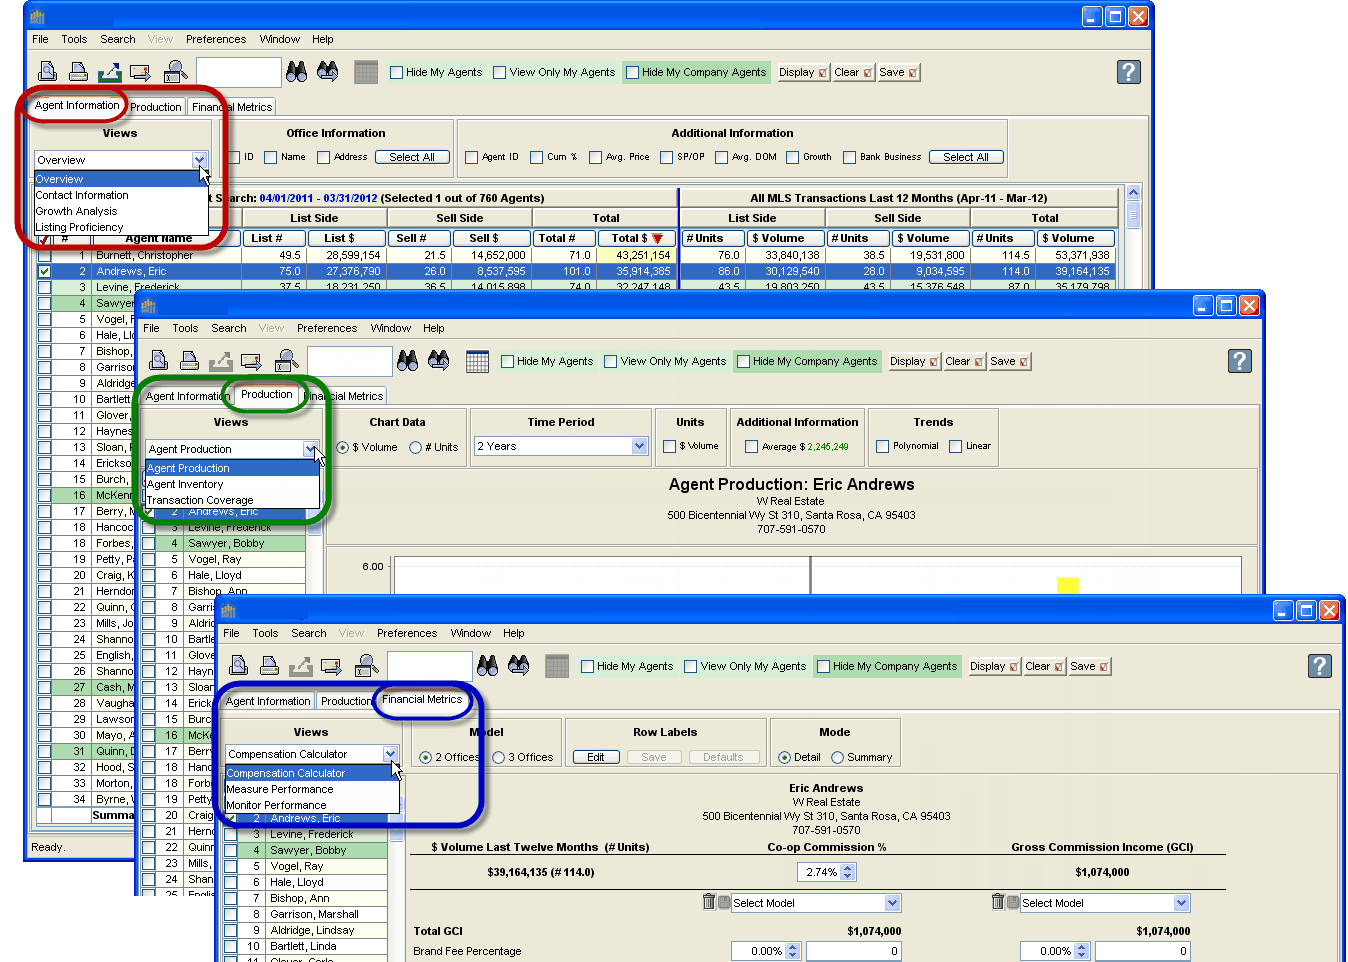The height and width of the screenshot is (962, 1348).
Task: Click search agent magnifier icon in Production window
Action: tap(286, 360)
